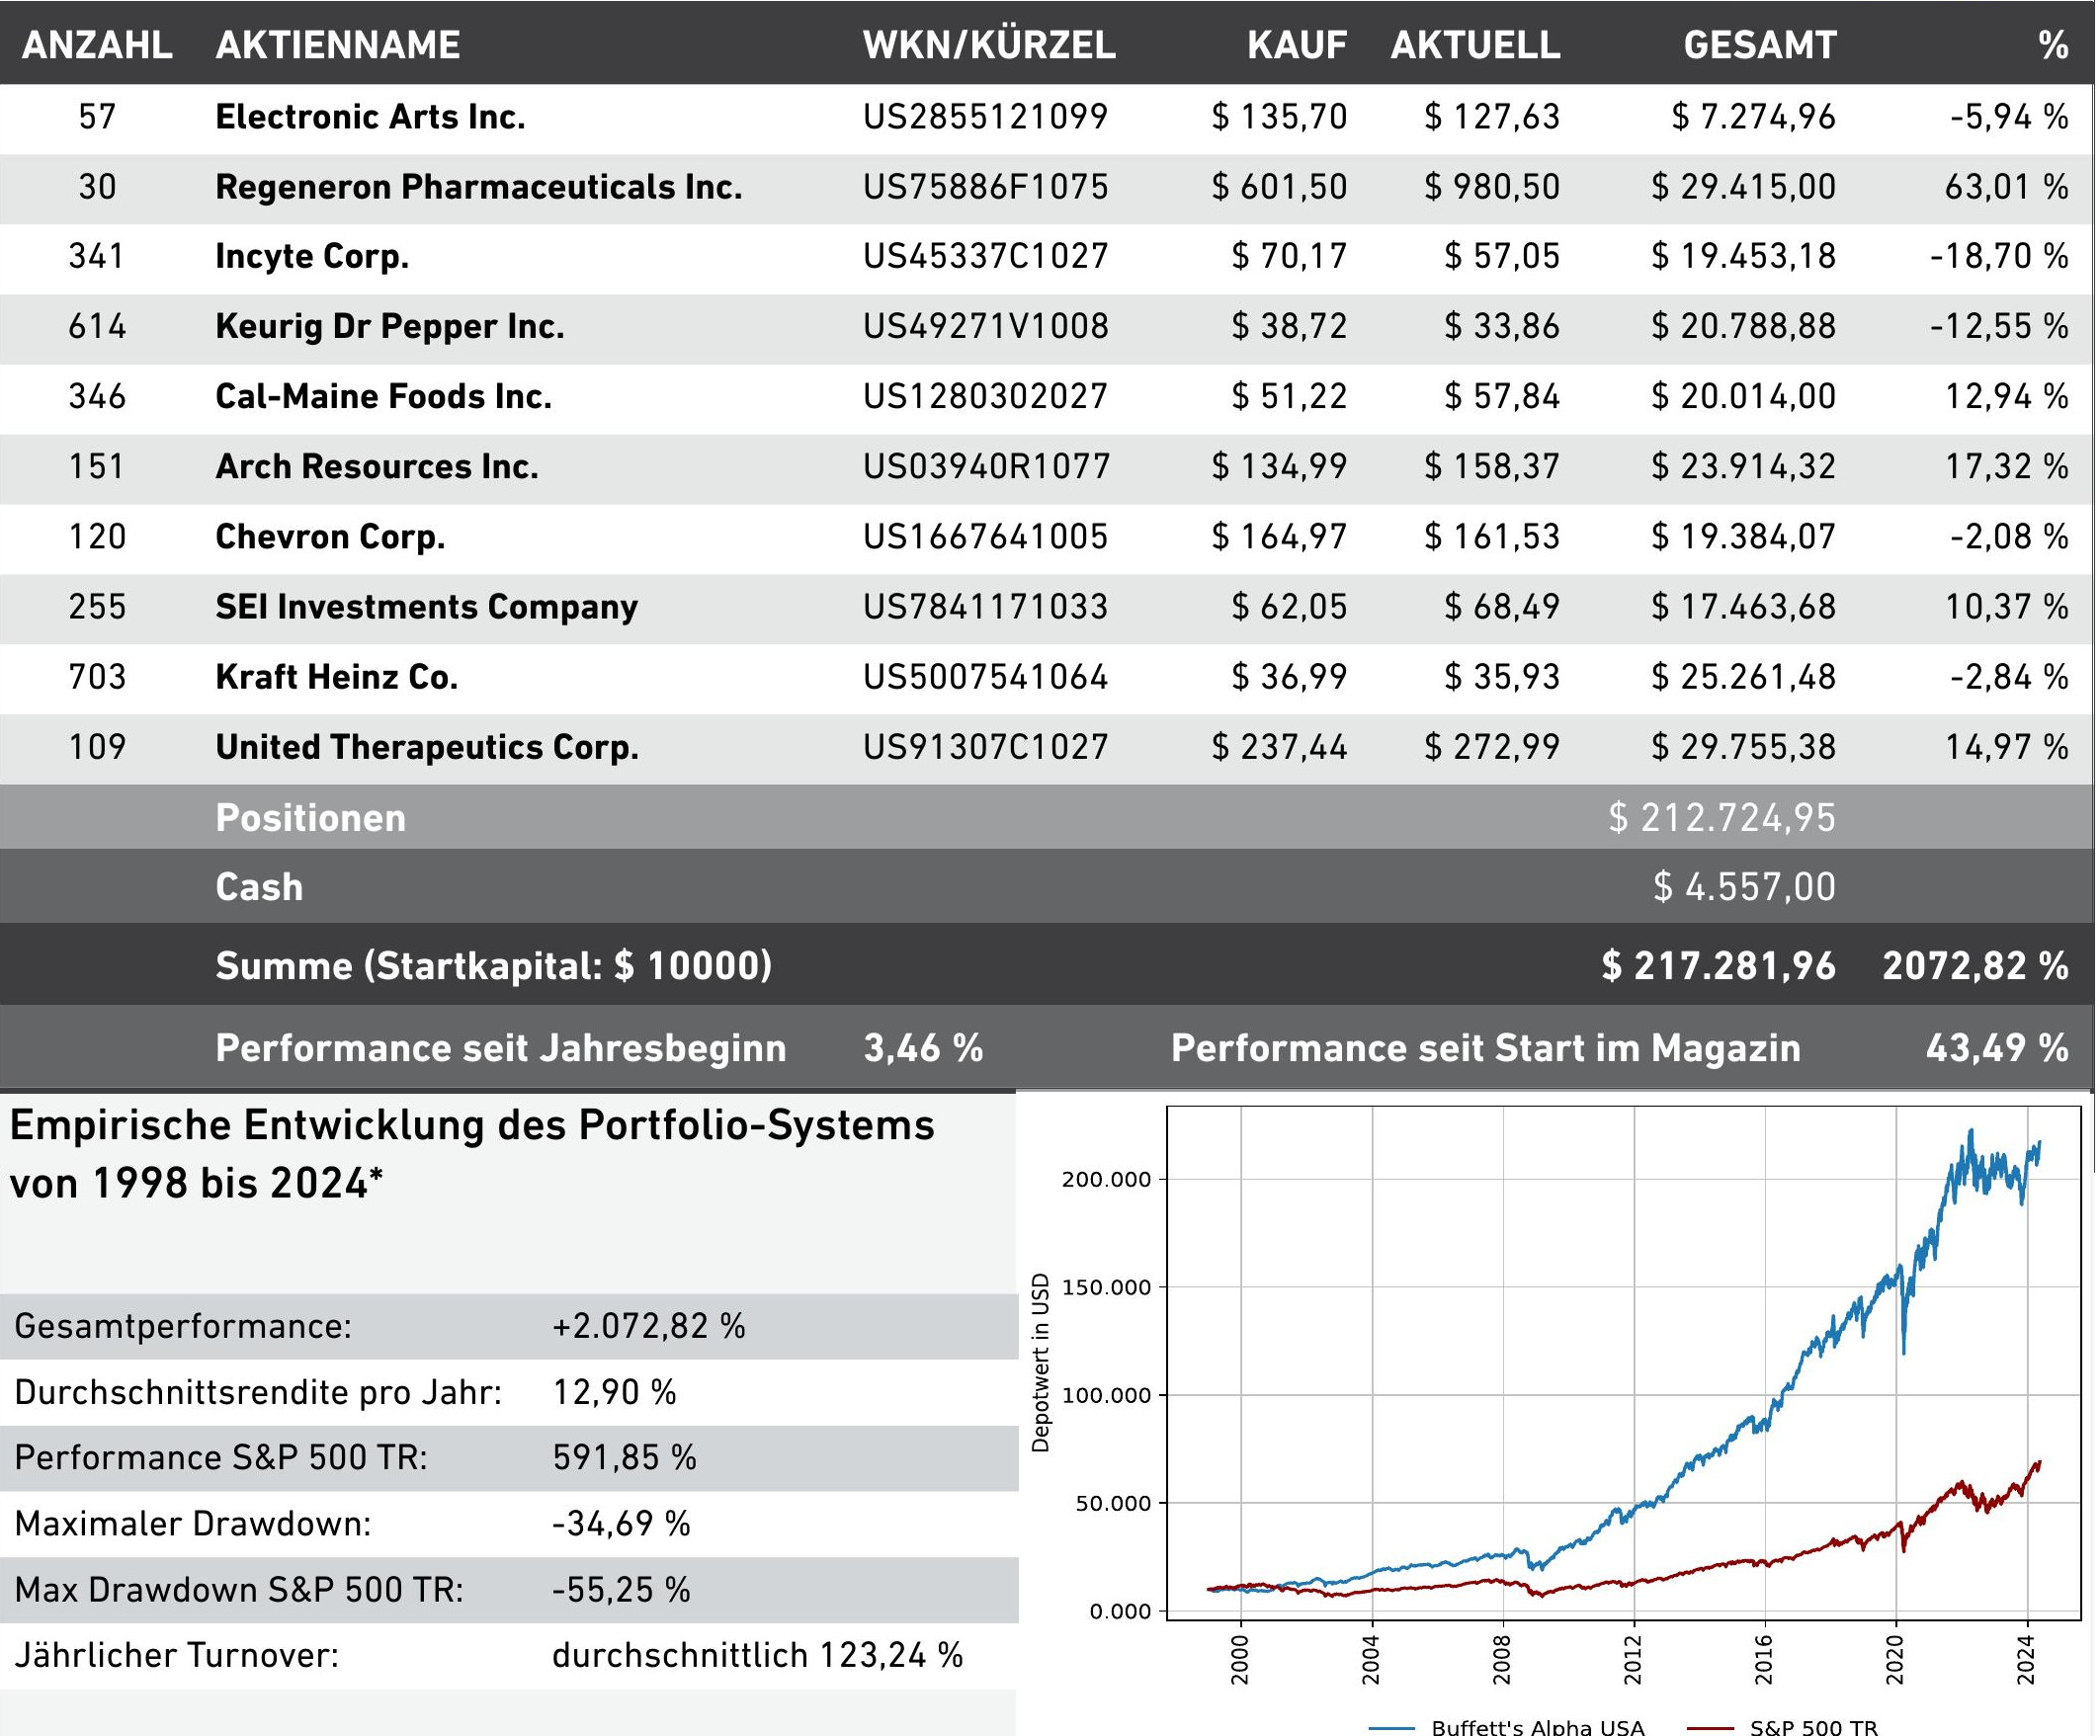Click quantity 346 for Cal-Maine Foods
This screenshot has height=1736, width=2100.
point(97,397)
